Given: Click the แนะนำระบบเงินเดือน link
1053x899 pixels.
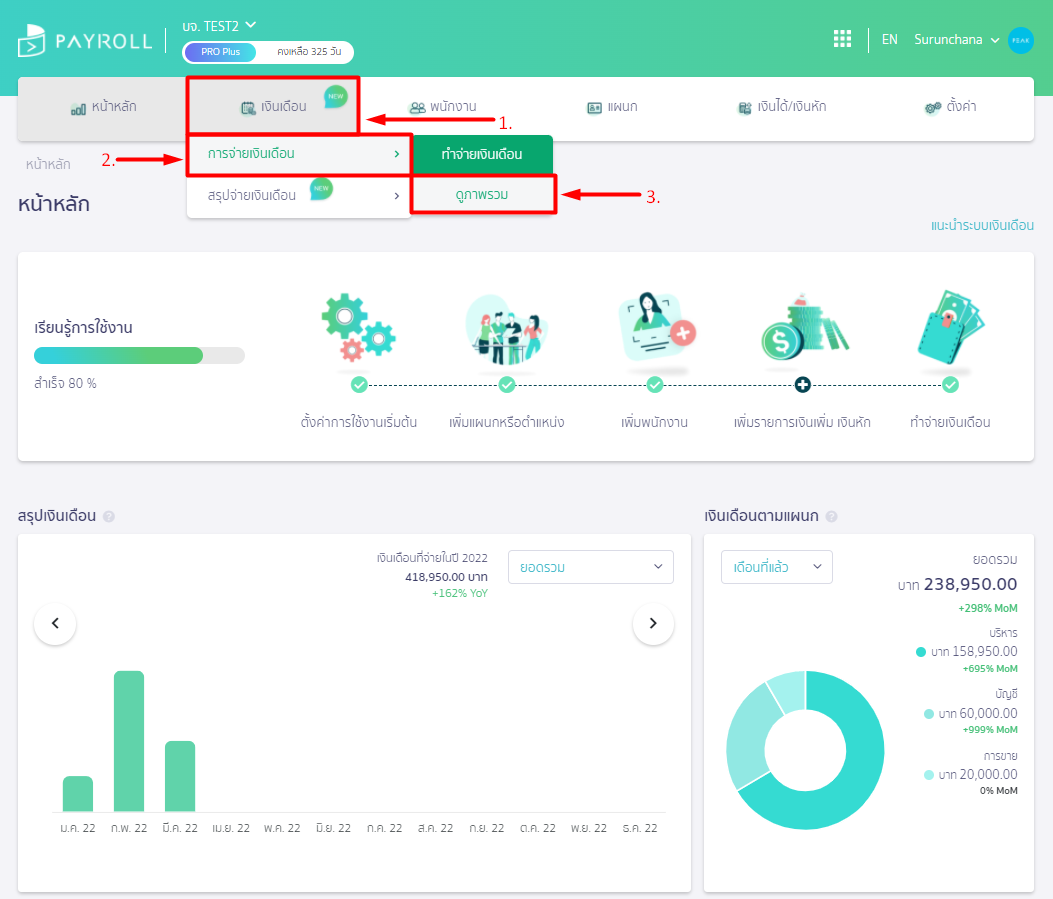Looking at the screenshot, I should [981, 226].
